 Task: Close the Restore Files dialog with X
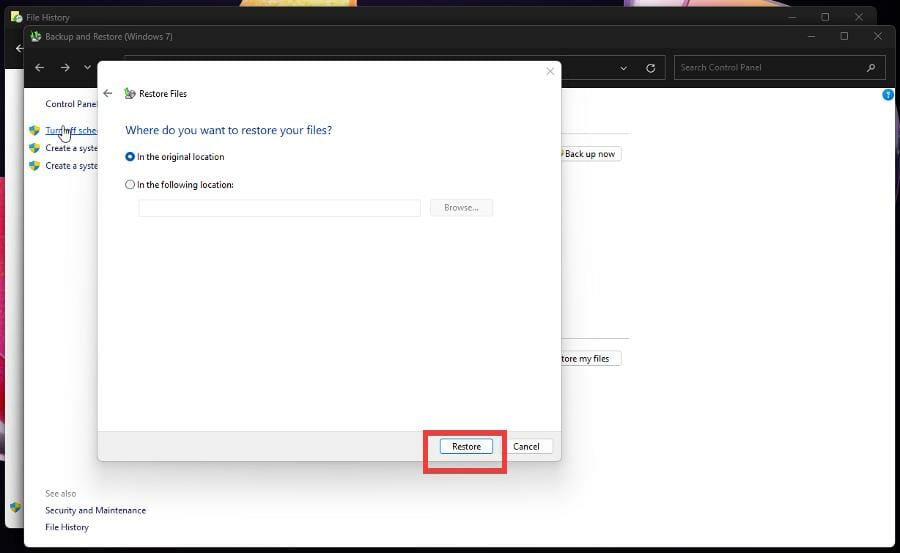point(549,71)
